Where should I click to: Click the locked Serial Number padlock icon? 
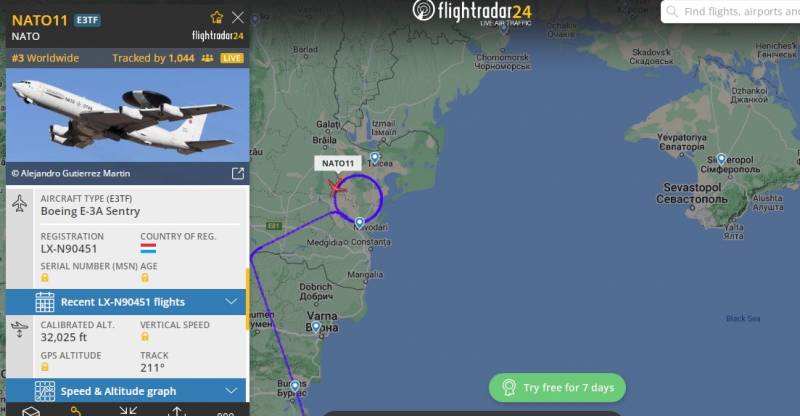pyautogui.click(x=45, y=278)
